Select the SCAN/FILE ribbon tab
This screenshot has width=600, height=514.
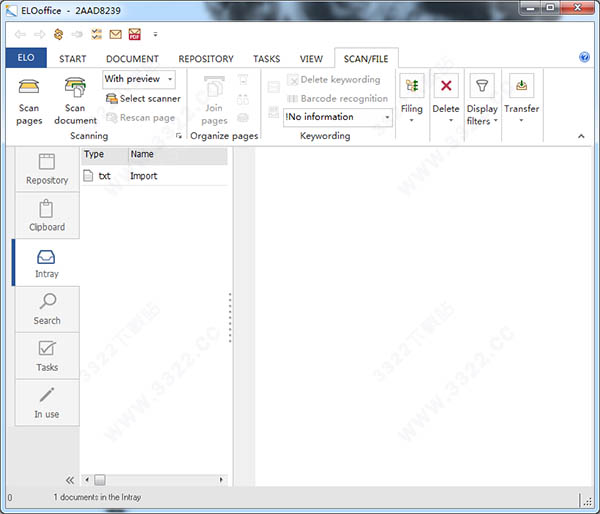[366, 59]
